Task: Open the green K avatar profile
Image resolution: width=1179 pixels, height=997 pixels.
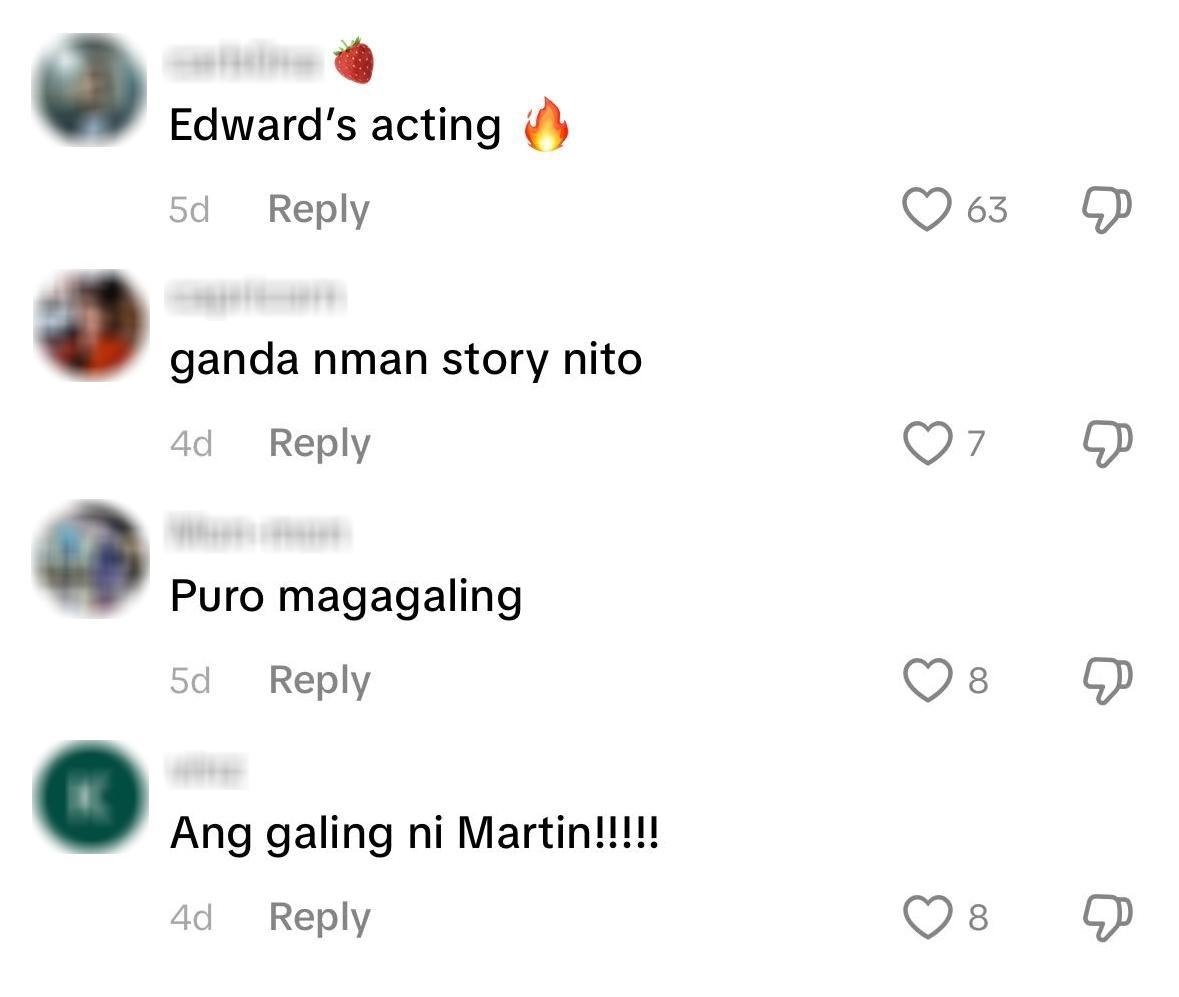Action: (91, 797)
